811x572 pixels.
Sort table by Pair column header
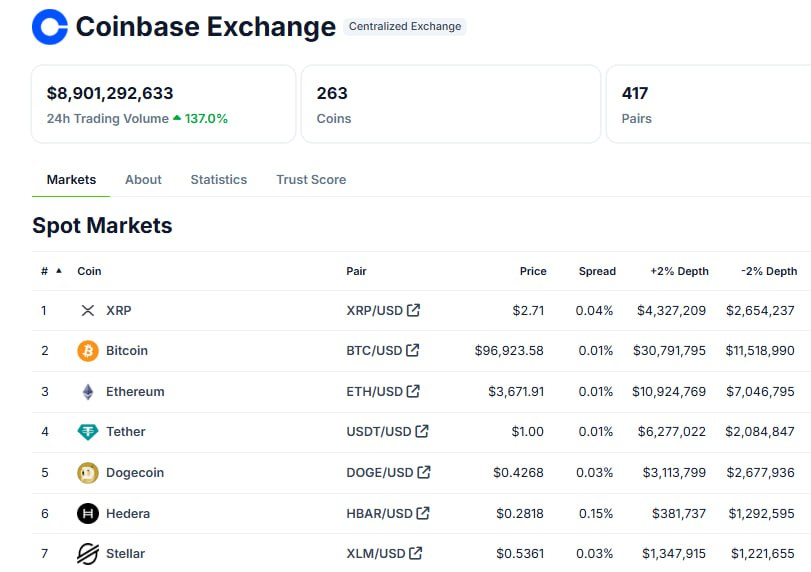(356, 271)
